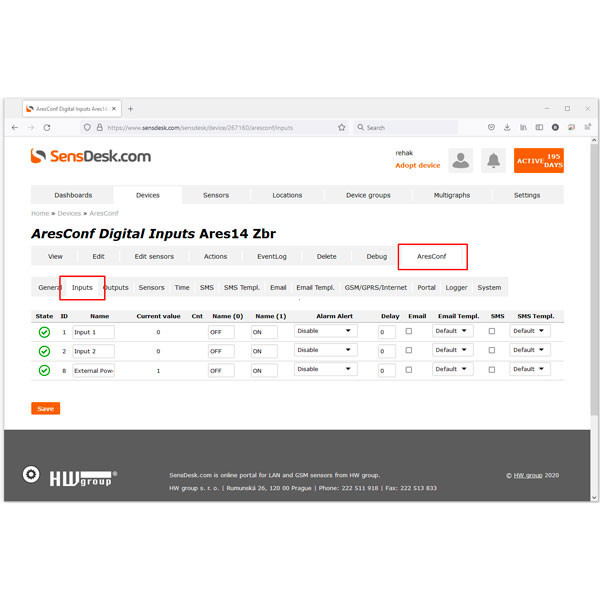
Task: Switch to the Outputs tab
Action: click(117, 287)
